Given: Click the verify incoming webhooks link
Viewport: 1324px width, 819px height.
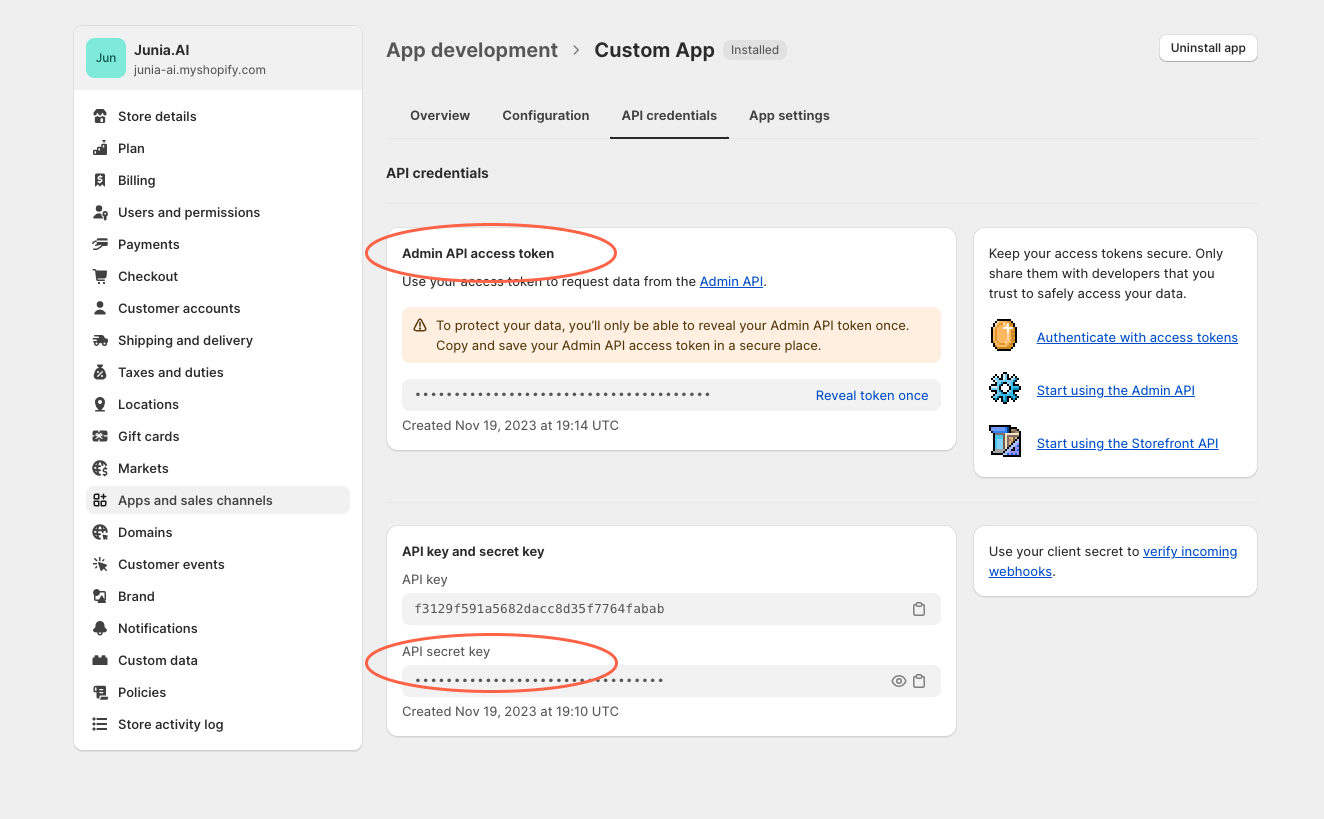Looking at the screenshot, I should pyautogui.click(x=1190, y=551).
